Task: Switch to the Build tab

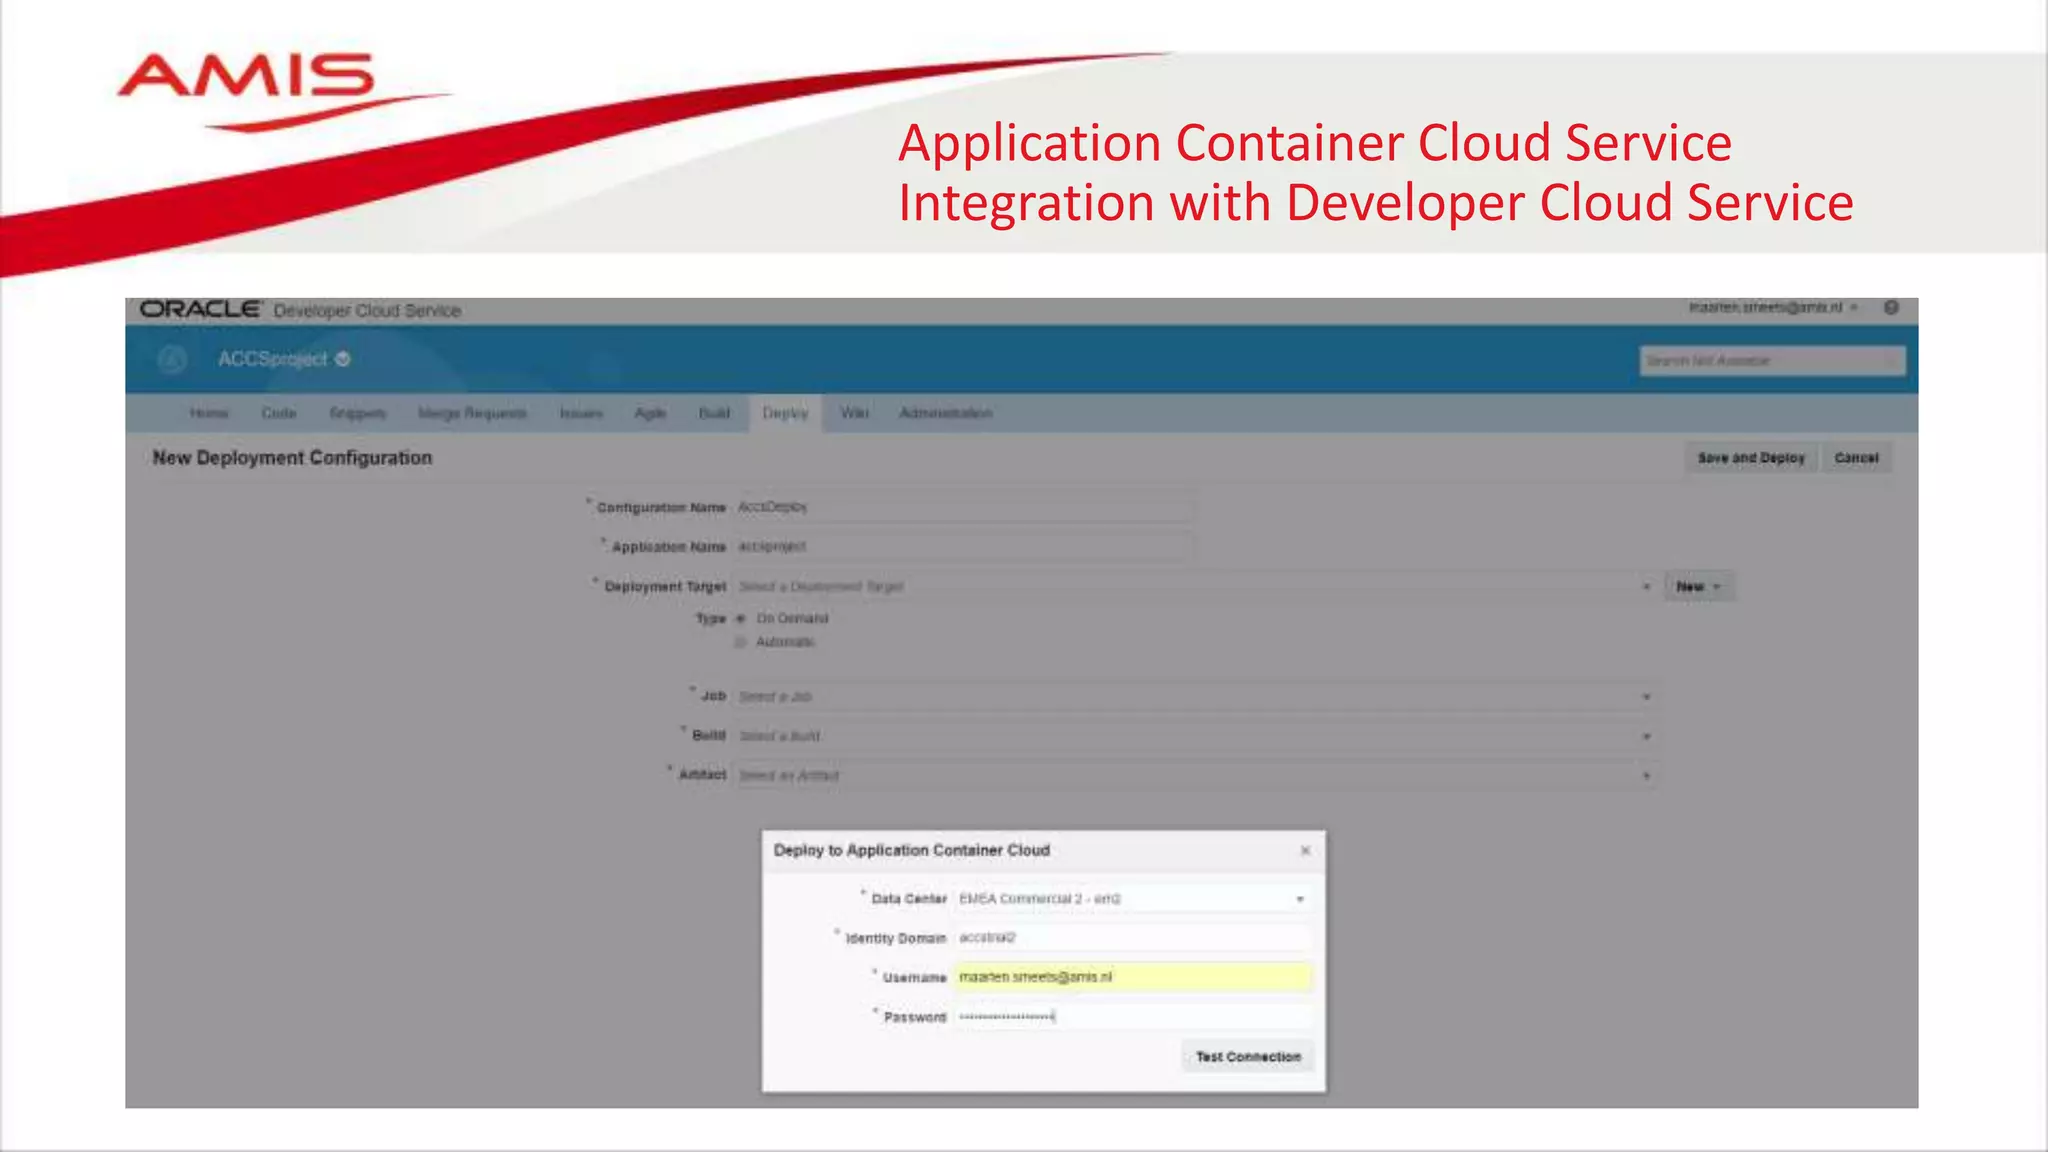Action: pos(714,413)
